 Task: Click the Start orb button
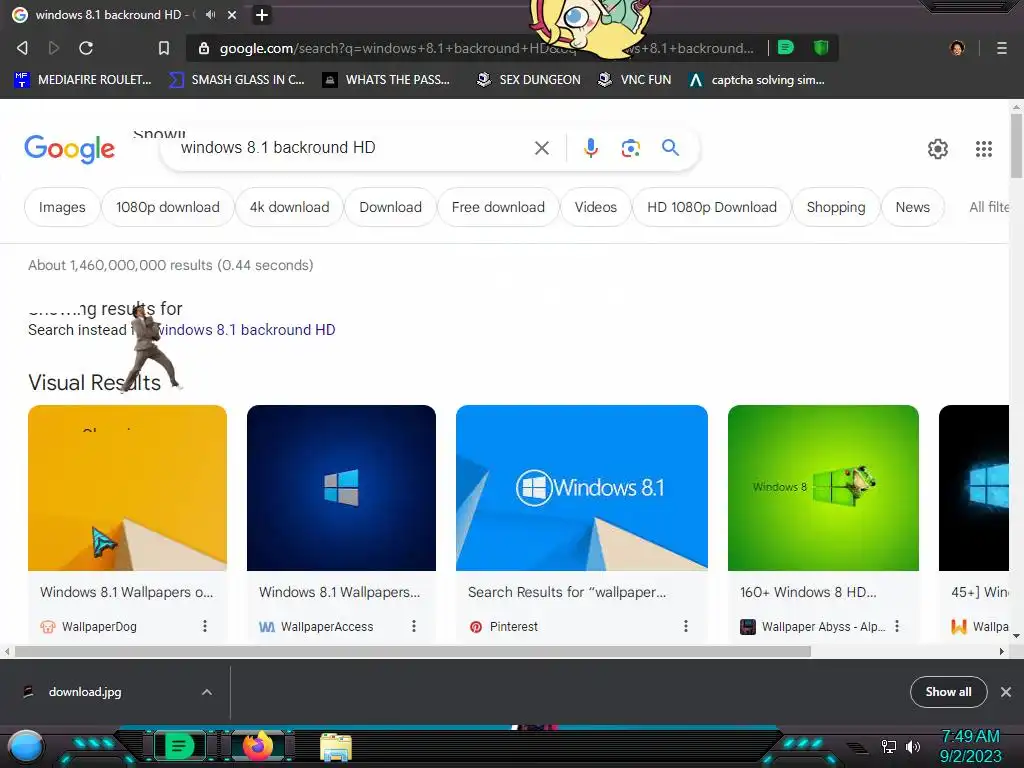(26, 748)
